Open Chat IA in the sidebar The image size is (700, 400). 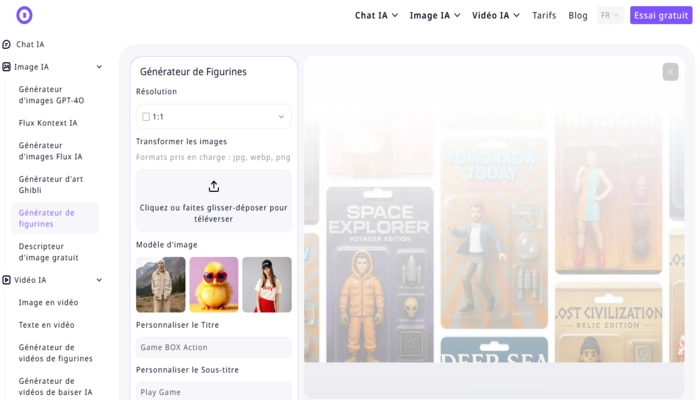(30, 44)
